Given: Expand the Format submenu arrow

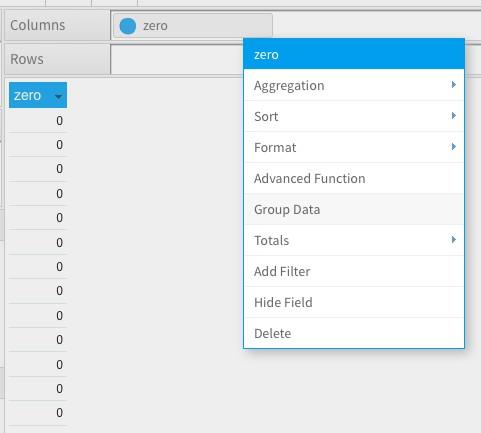Looking at the screenshot, I should (453, 147).
